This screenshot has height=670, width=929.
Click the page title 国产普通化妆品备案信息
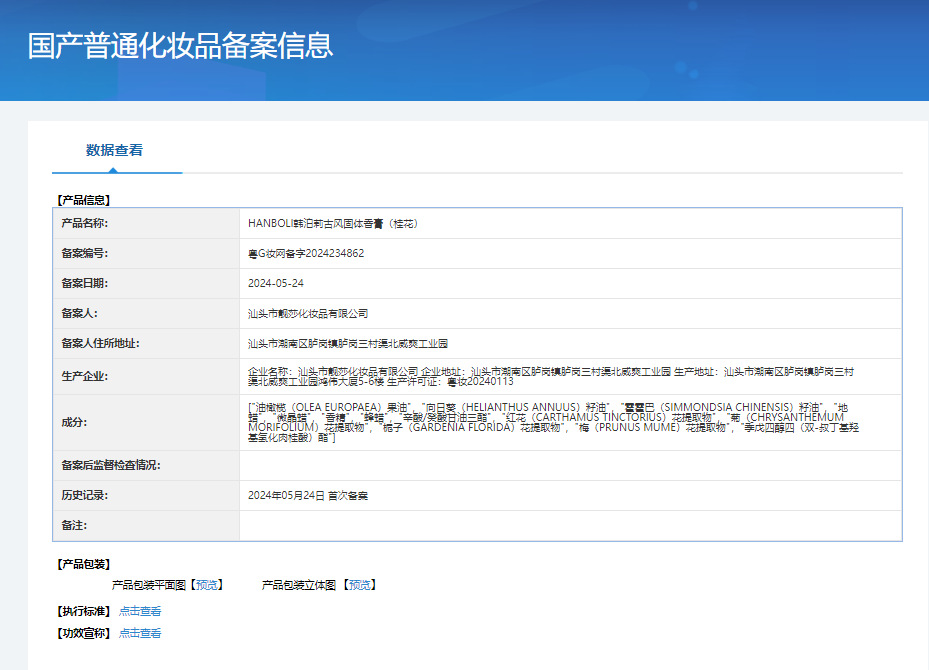[181, 46]
